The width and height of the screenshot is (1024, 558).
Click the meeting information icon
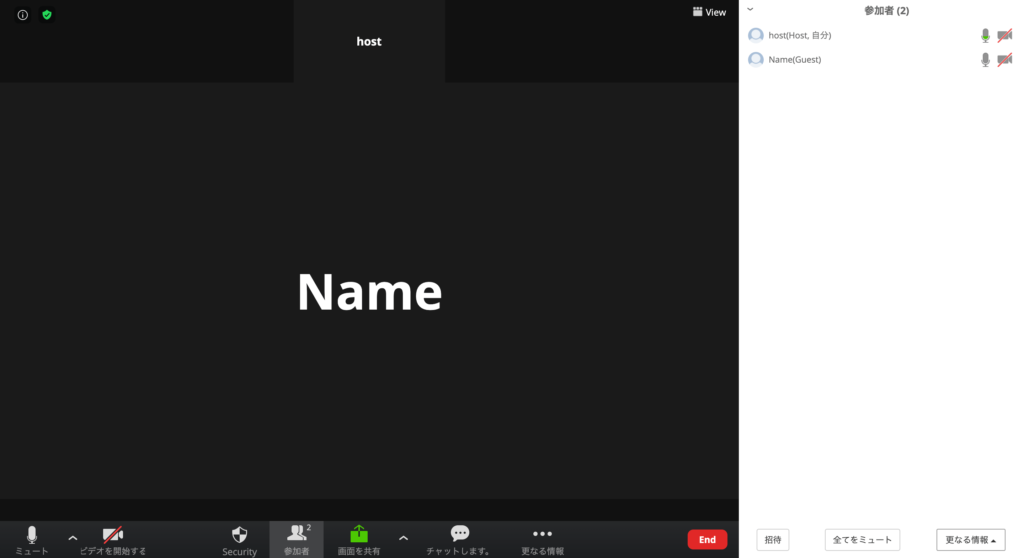[22, 15]
